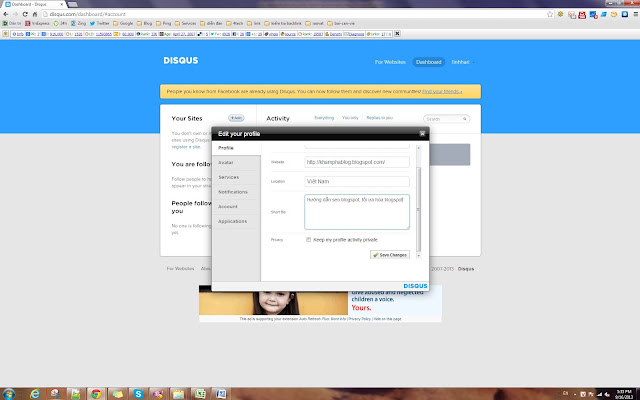Image resolution: width=640 pixels, height=400 pixels.
Task: Click the browser address bar
Action: pos(294,14)
